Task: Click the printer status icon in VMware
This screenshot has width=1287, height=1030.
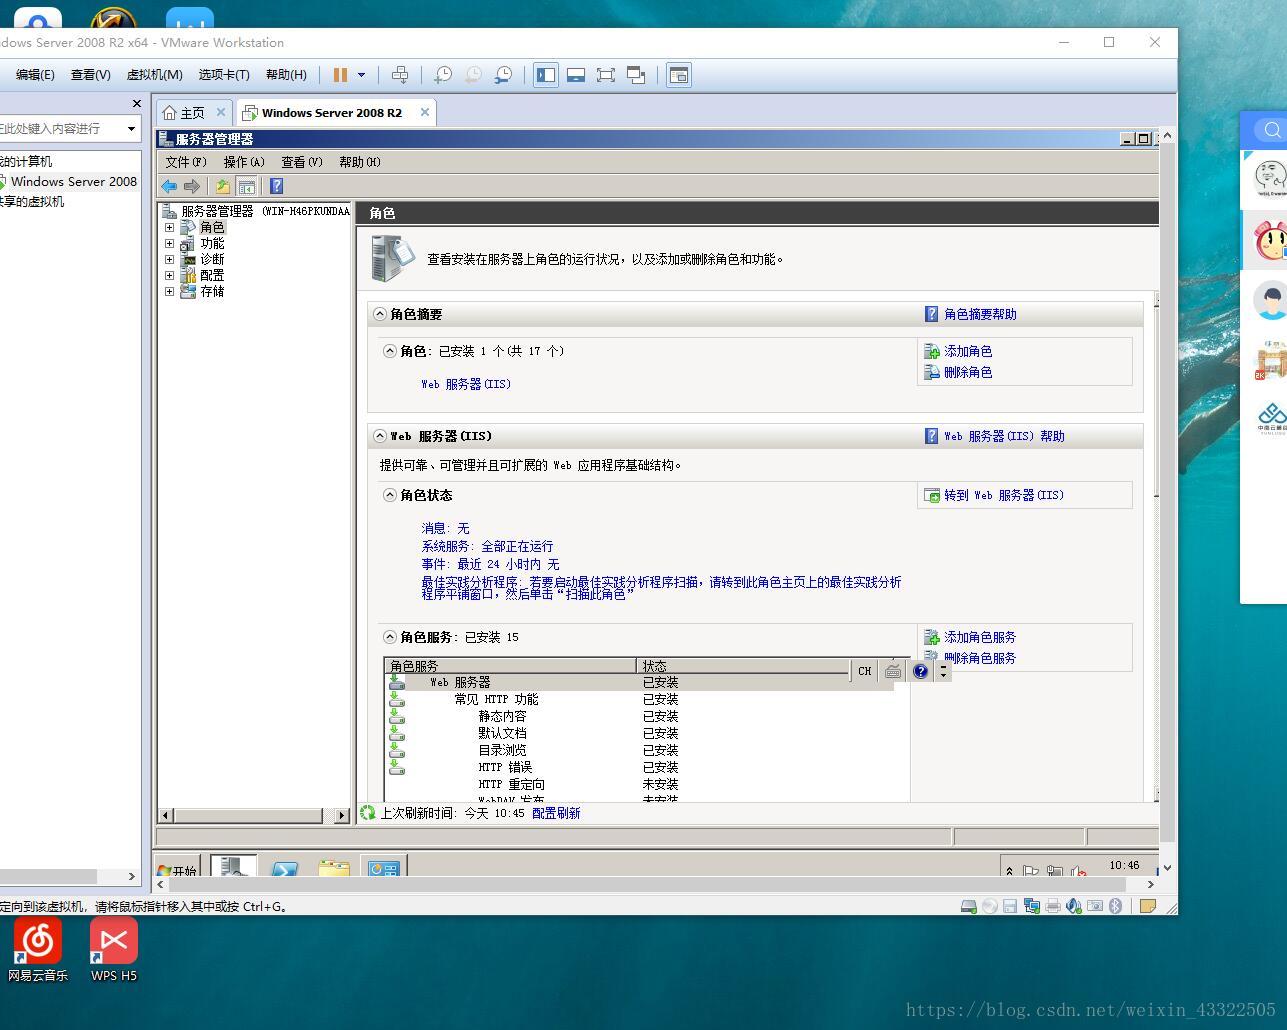Action: click(x=1052, y=906)
